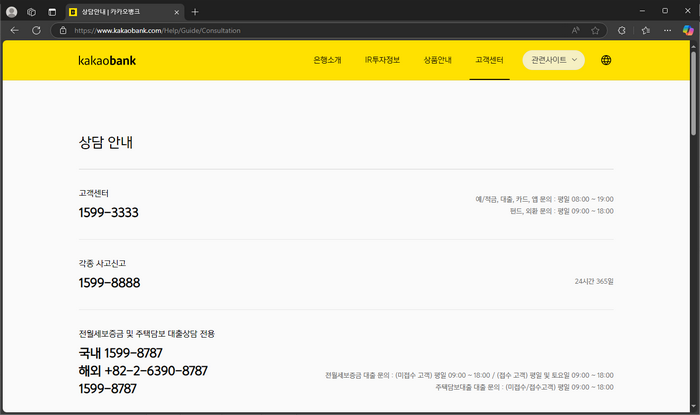Refresh the page with reload icon
700x415 pixels.
(x=36, y=30)
